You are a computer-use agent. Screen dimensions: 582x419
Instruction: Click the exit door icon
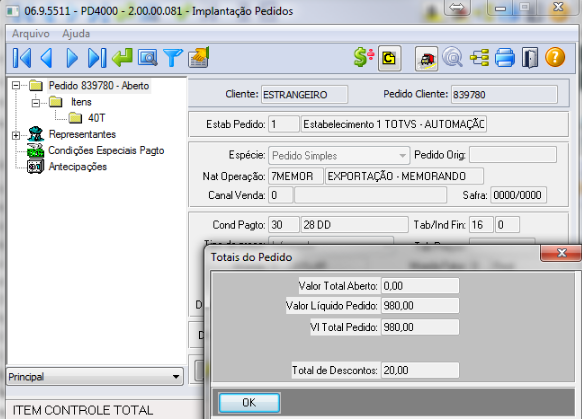pos(530,58)
